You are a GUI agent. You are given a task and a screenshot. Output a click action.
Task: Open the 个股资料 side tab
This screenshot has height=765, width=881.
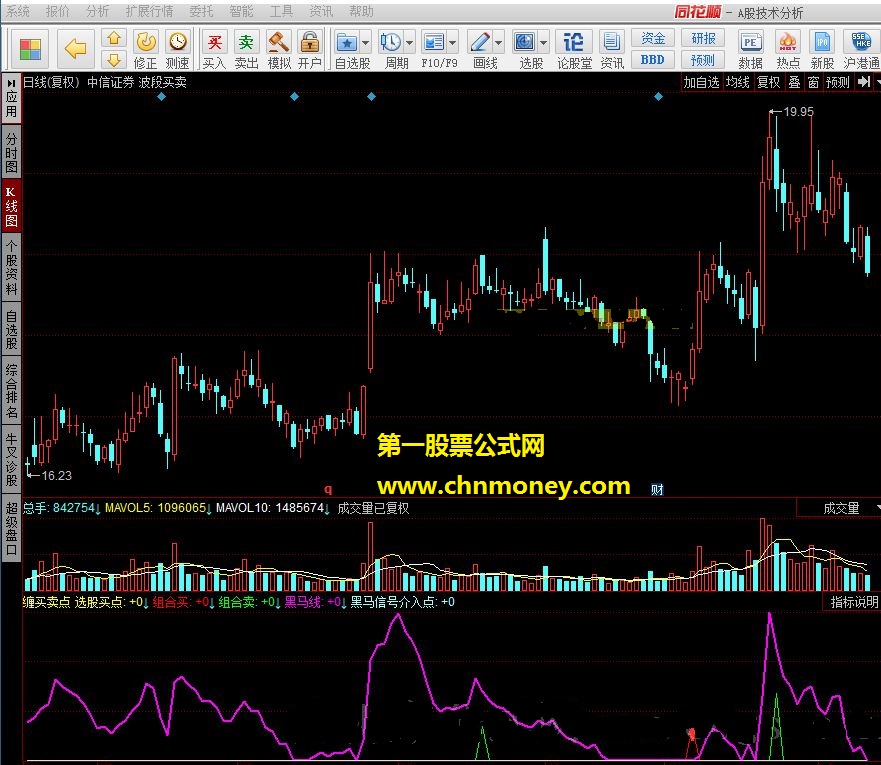pos(11,267)
